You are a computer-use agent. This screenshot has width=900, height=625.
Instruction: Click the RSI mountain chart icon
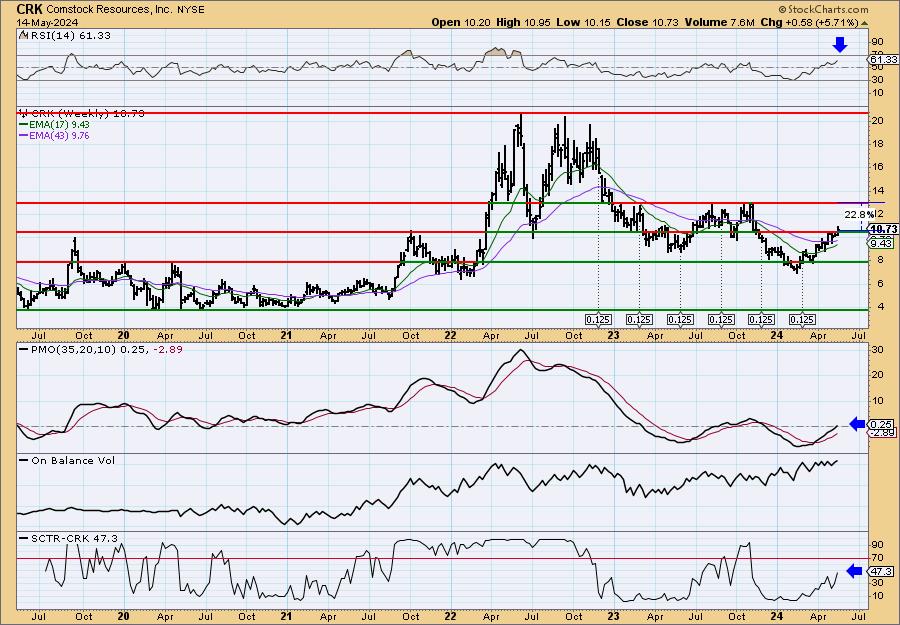pyautogui.click(x=23, y=35)
